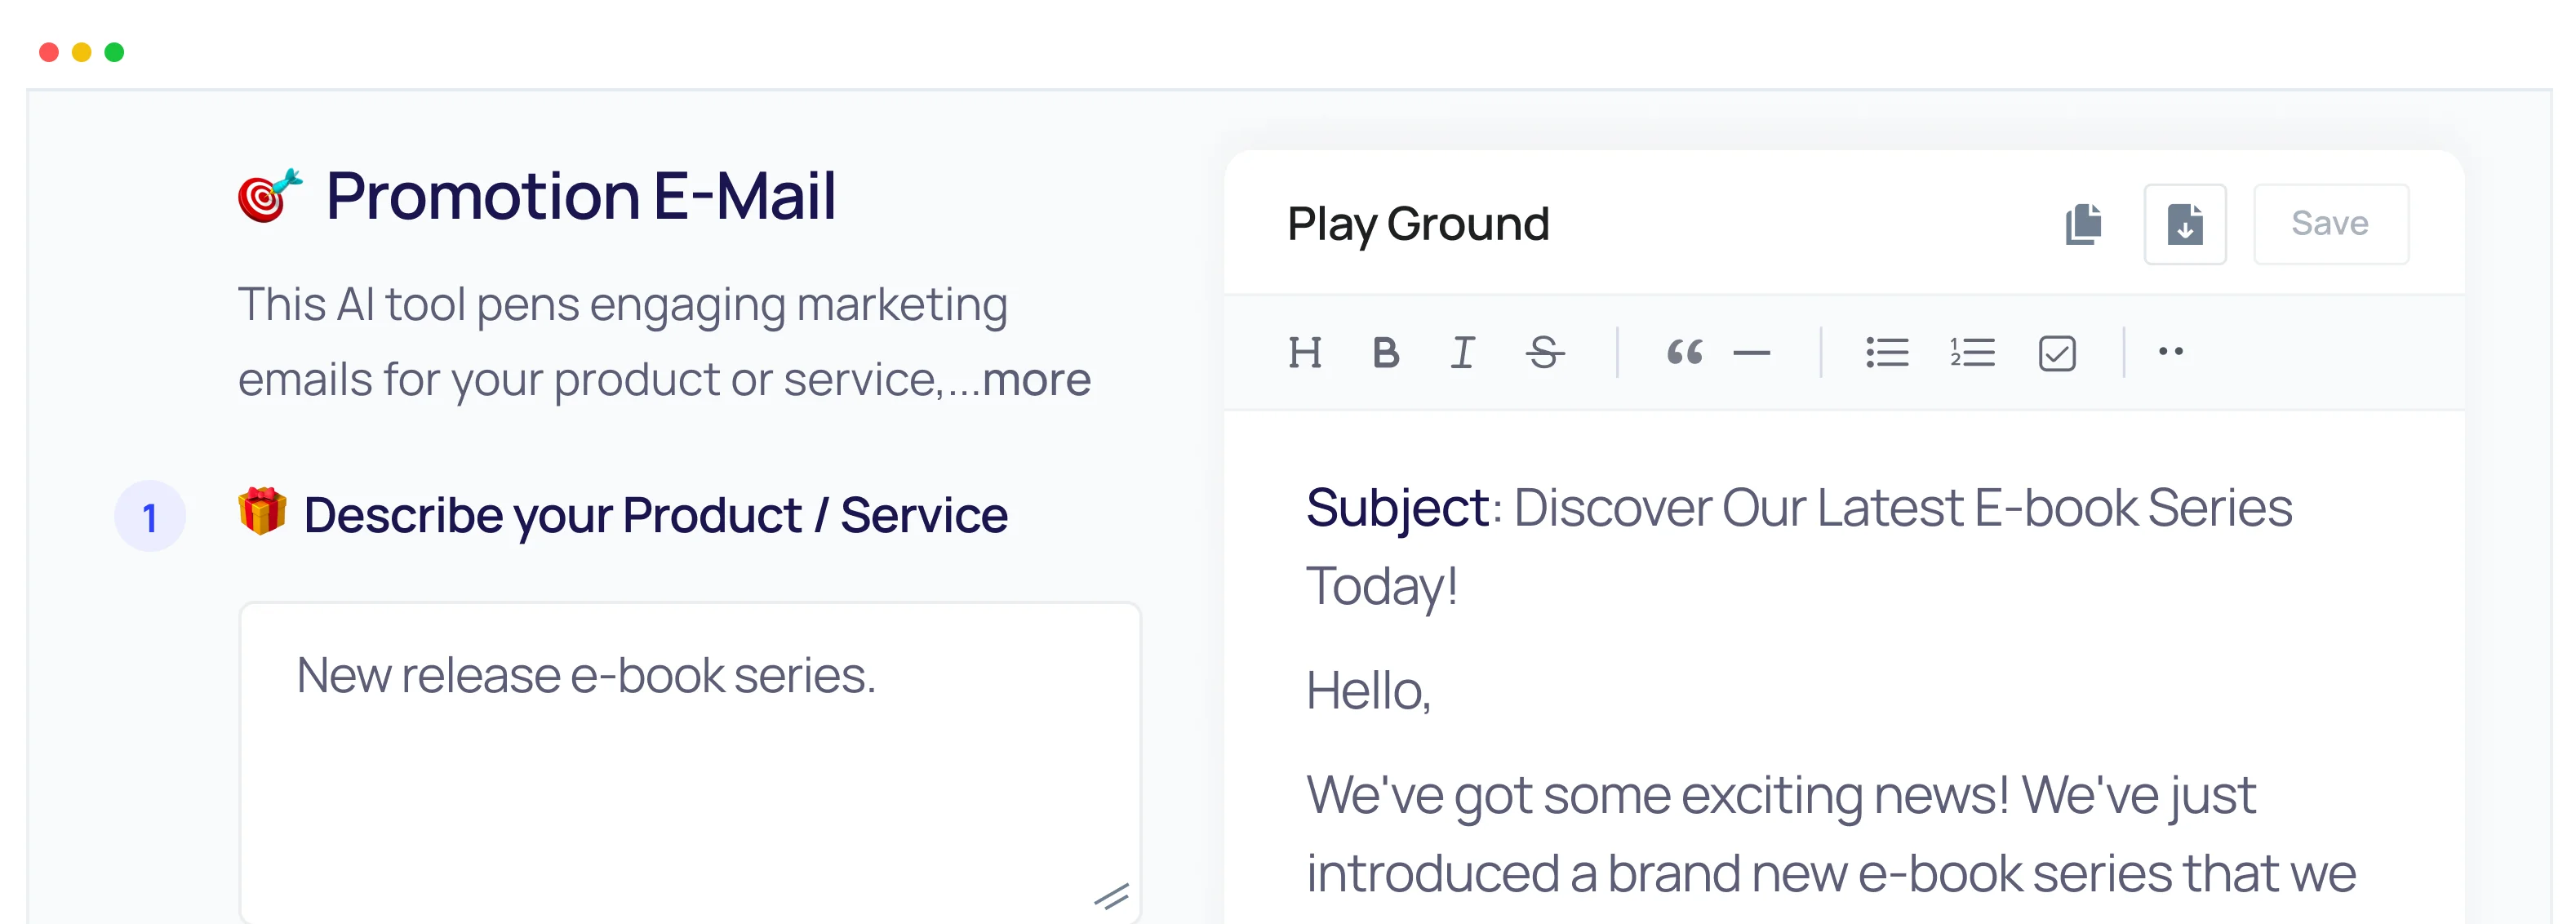This screenshot has height=924, width=2576.
Task: Select the Play Ground panel header
Action: tap(1418, 224)
